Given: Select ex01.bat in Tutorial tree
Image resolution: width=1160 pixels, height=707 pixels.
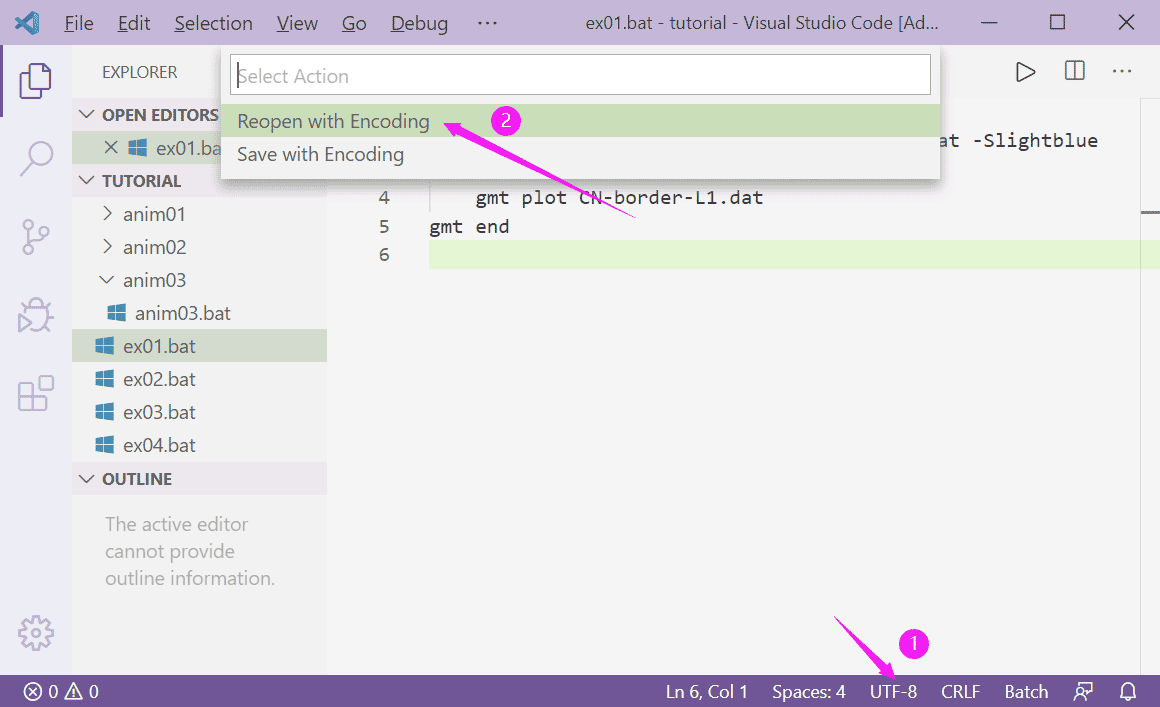Looking at the screenshot, I should tap(199, 346).
